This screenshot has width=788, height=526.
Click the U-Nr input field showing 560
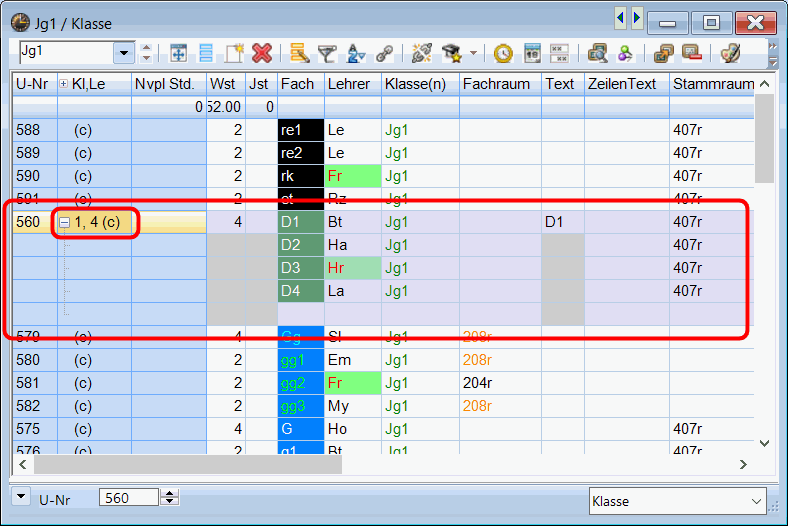click(x=128, y=497)
